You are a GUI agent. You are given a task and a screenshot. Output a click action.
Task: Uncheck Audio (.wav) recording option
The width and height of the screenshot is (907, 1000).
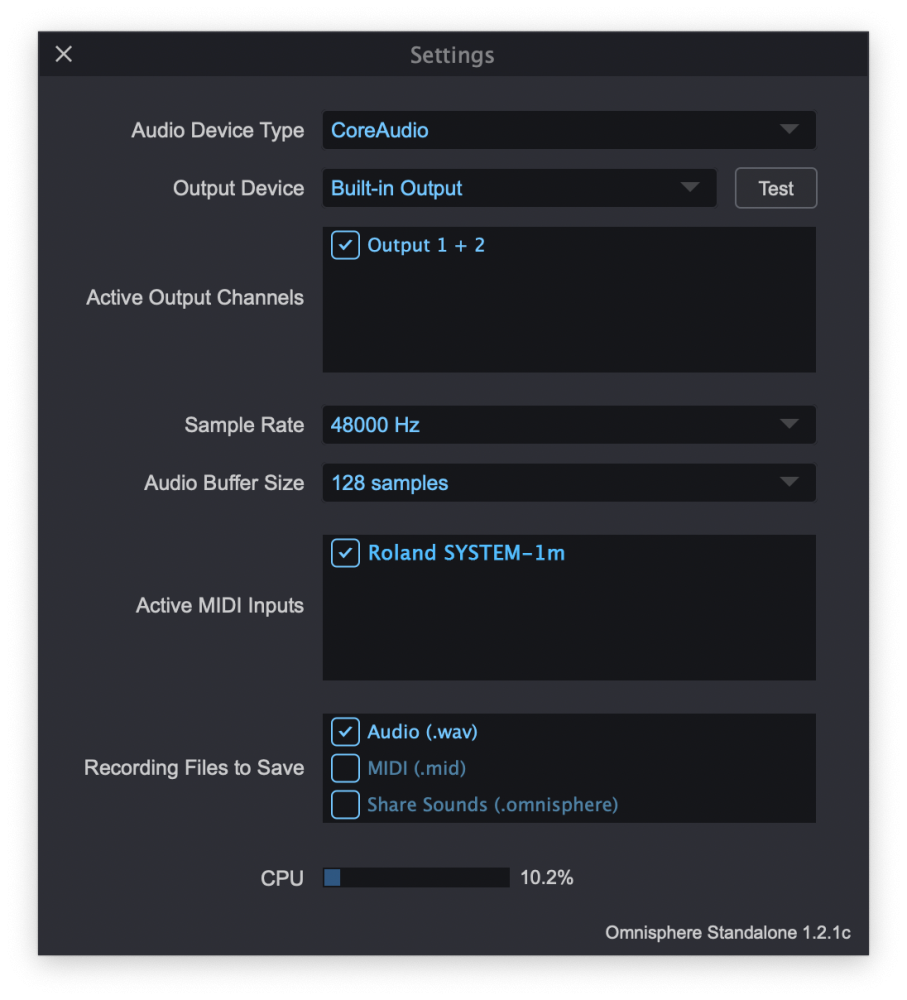(x=346, y=732)
